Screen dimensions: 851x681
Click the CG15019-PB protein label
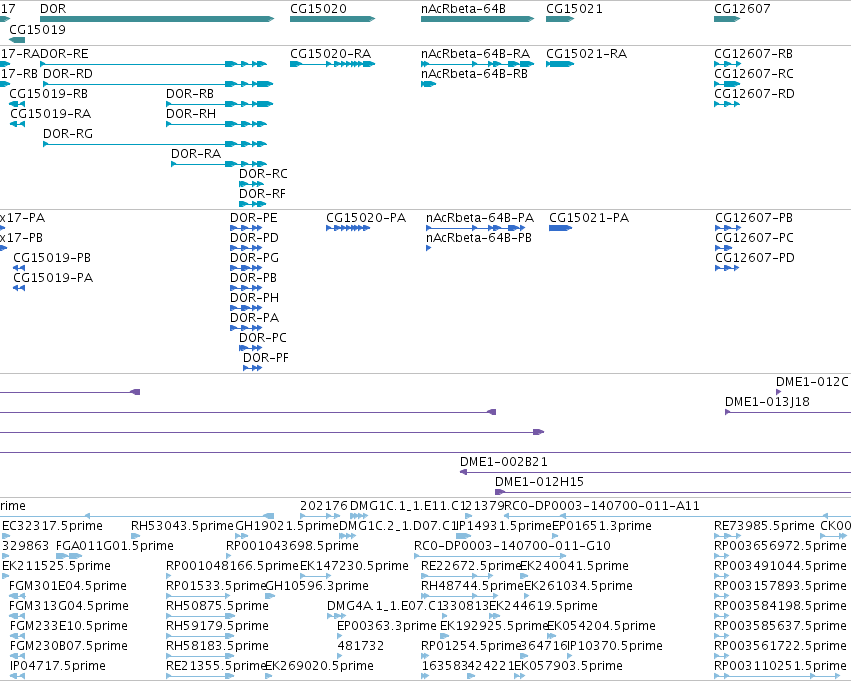click(52, 258)
